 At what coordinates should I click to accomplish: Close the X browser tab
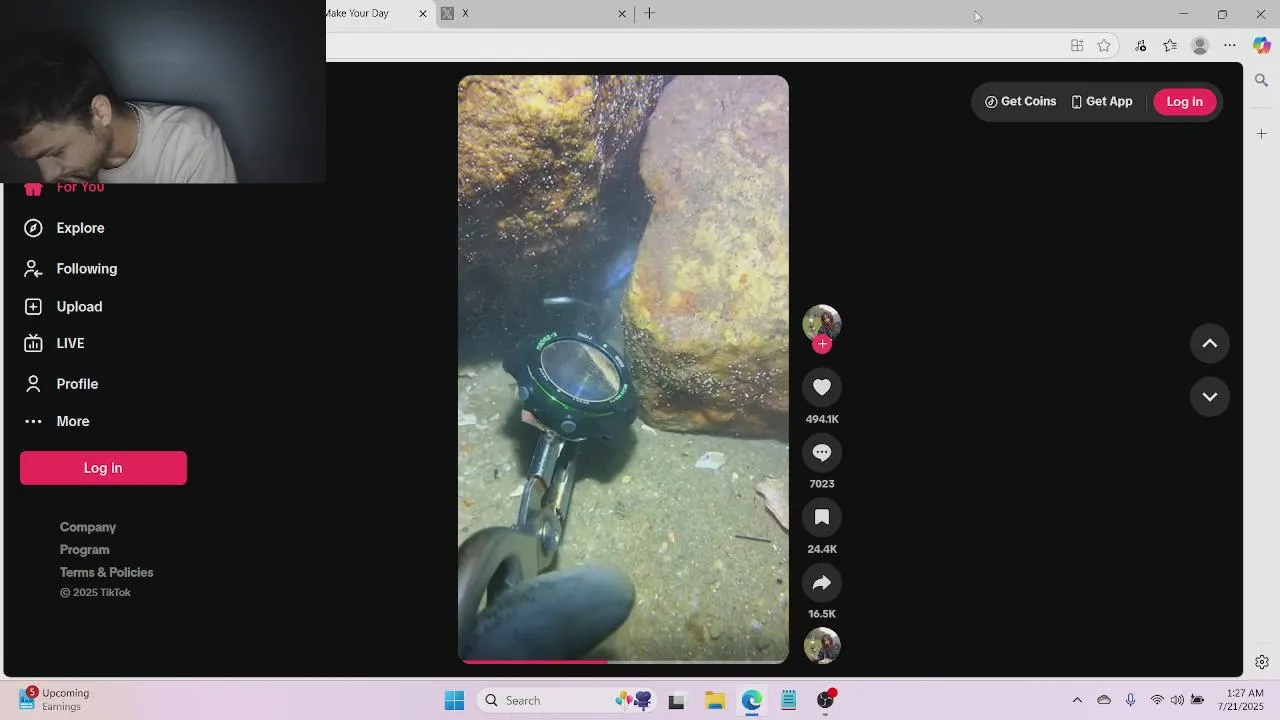[622, 14]
